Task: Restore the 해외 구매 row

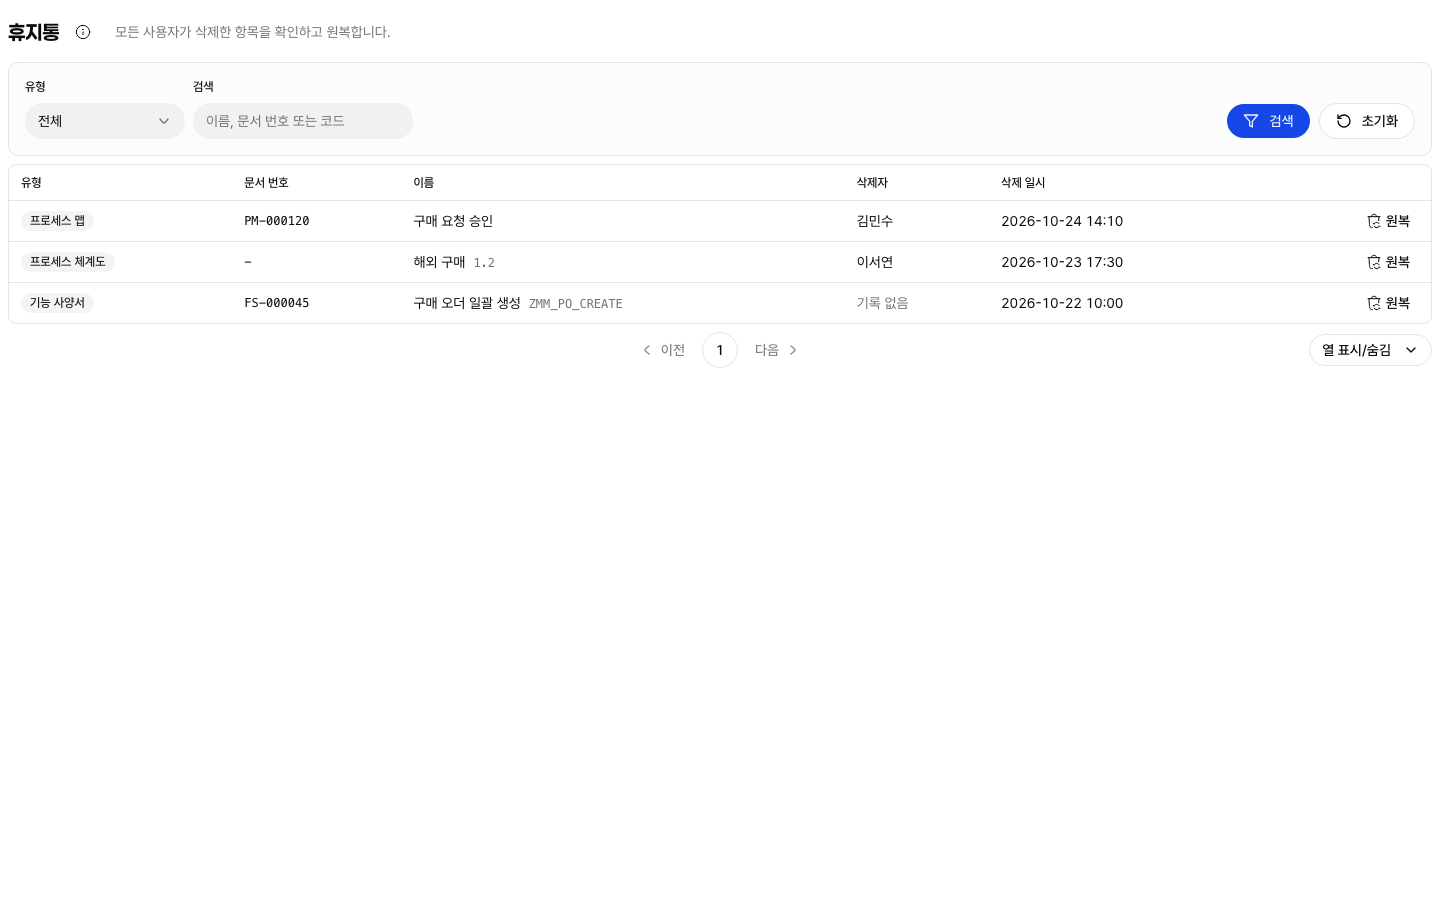Action: [1388, 262]
